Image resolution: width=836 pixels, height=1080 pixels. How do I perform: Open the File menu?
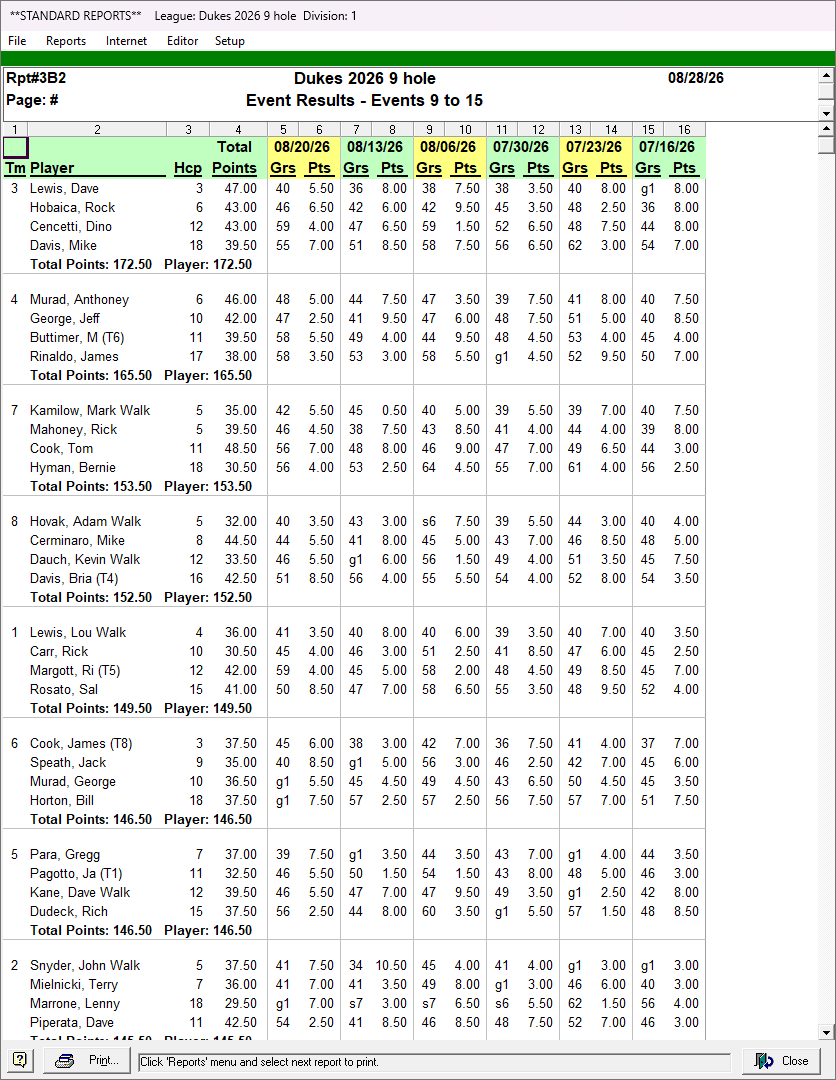[17, 41]
